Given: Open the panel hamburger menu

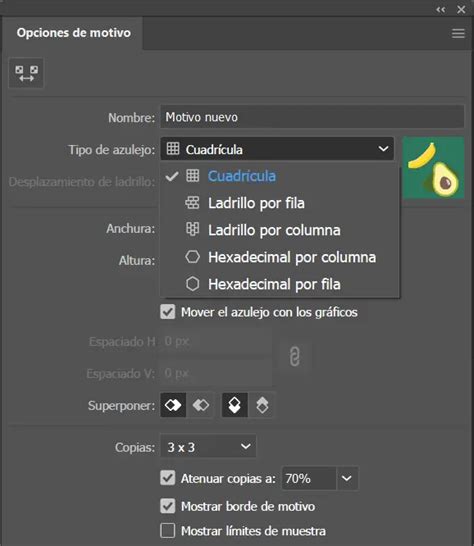Looking at the screenshot, I should tap(458, 33).
